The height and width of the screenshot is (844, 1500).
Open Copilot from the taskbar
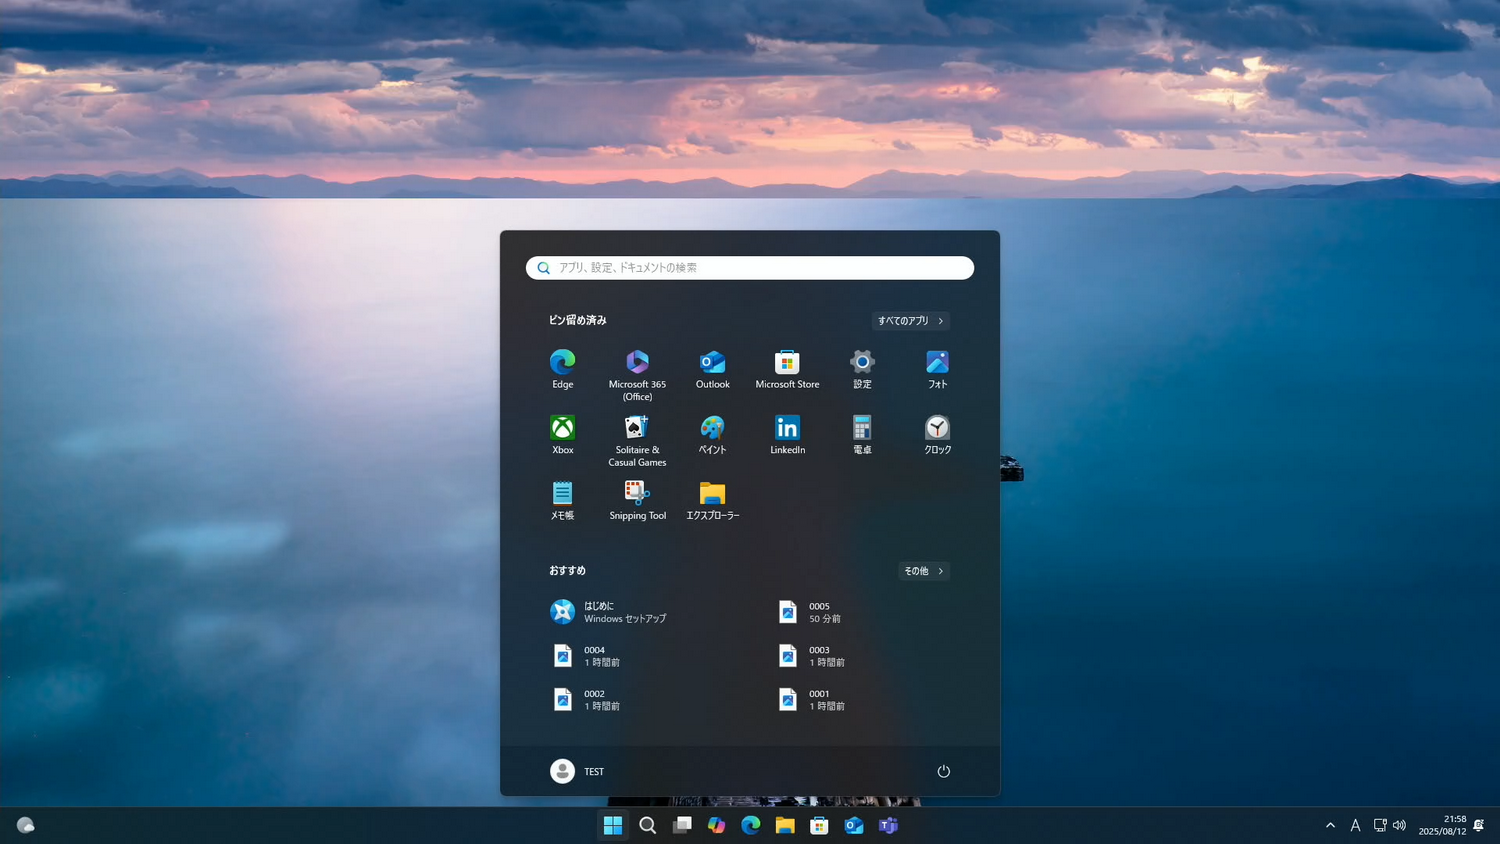coord(716,825)
